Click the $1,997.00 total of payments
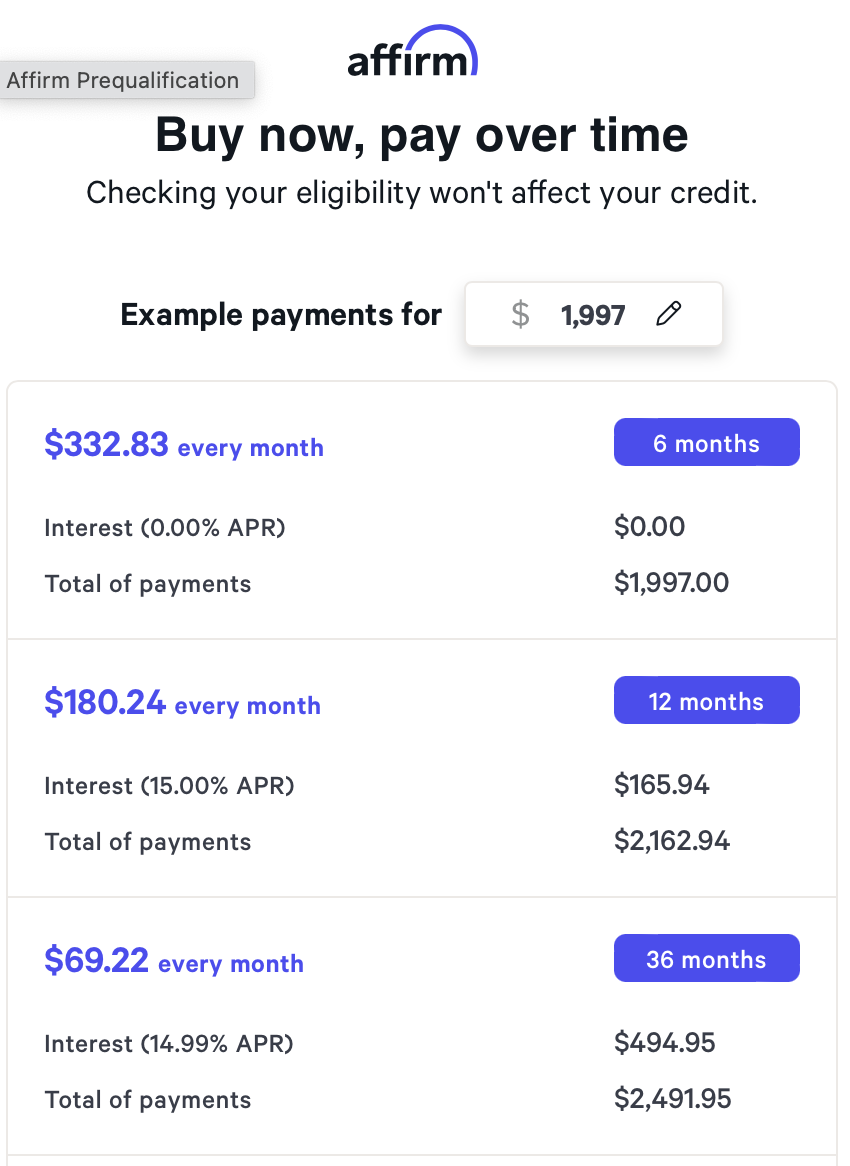 click(x=672, y=583)
